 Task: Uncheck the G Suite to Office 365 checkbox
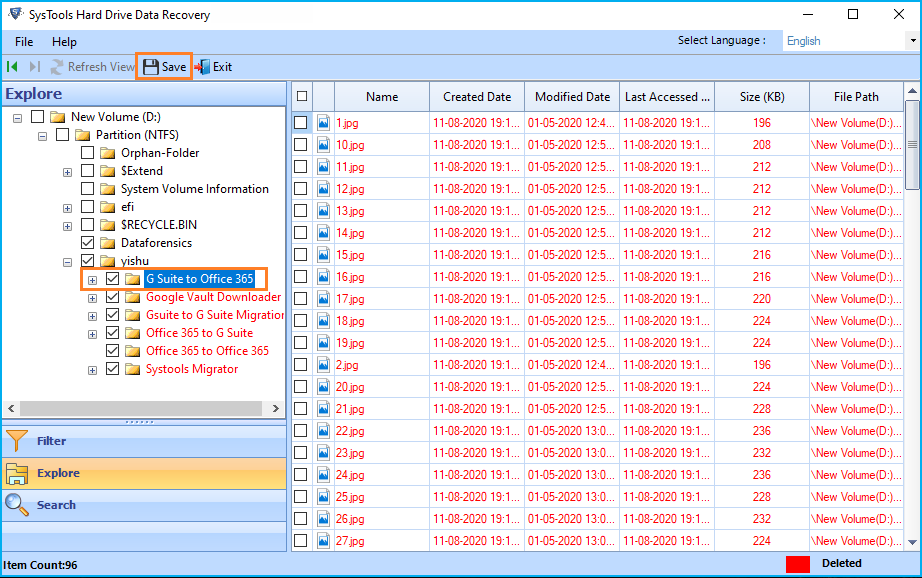[112, 279]
